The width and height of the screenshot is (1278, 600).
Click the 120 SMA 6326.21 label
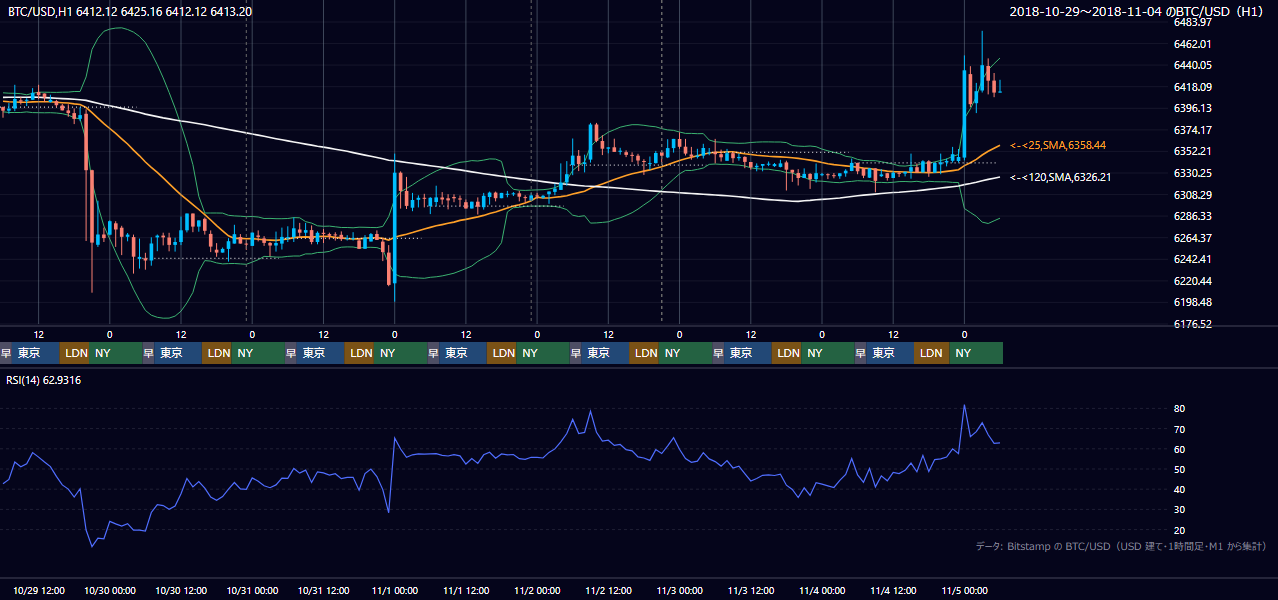[1061, 177]
